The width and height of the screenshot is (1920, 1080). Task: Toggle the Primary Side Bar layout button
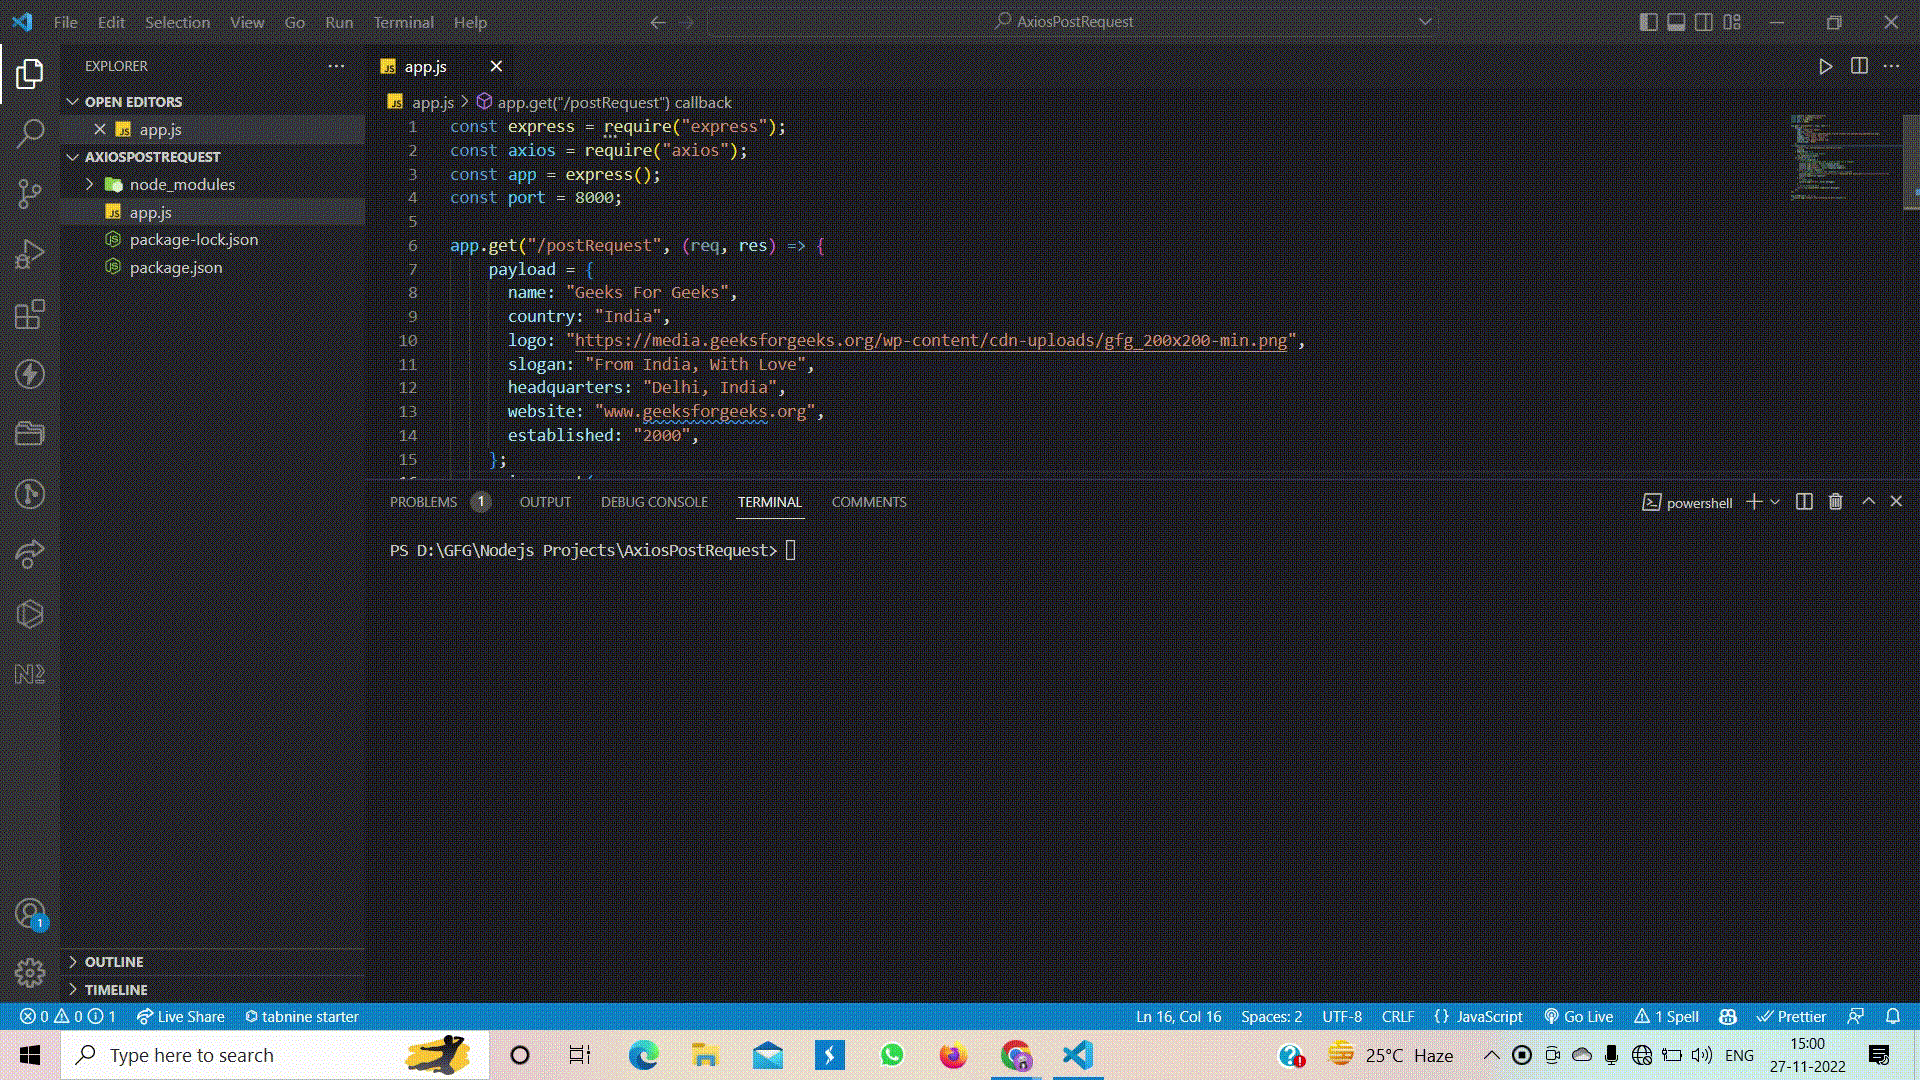click(x=1649, y=22)
